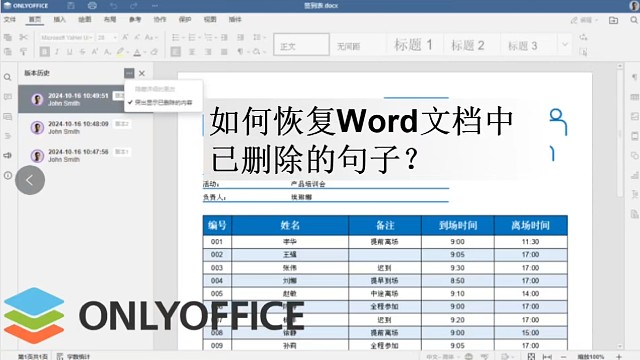The image size is (640, 360).
Task: Apply the 标题 1 heading style
Action: 414,44
